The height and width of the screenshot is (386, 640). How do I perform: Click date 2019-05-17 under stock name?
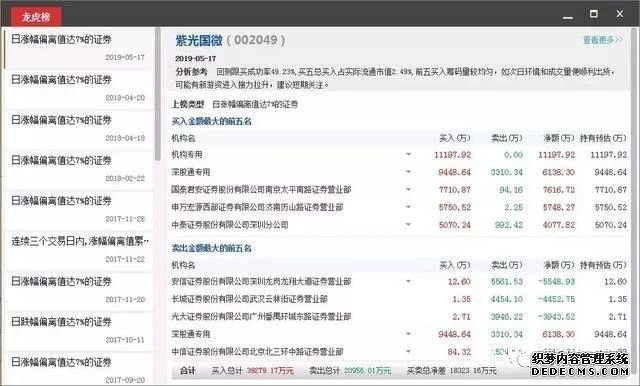196,59
